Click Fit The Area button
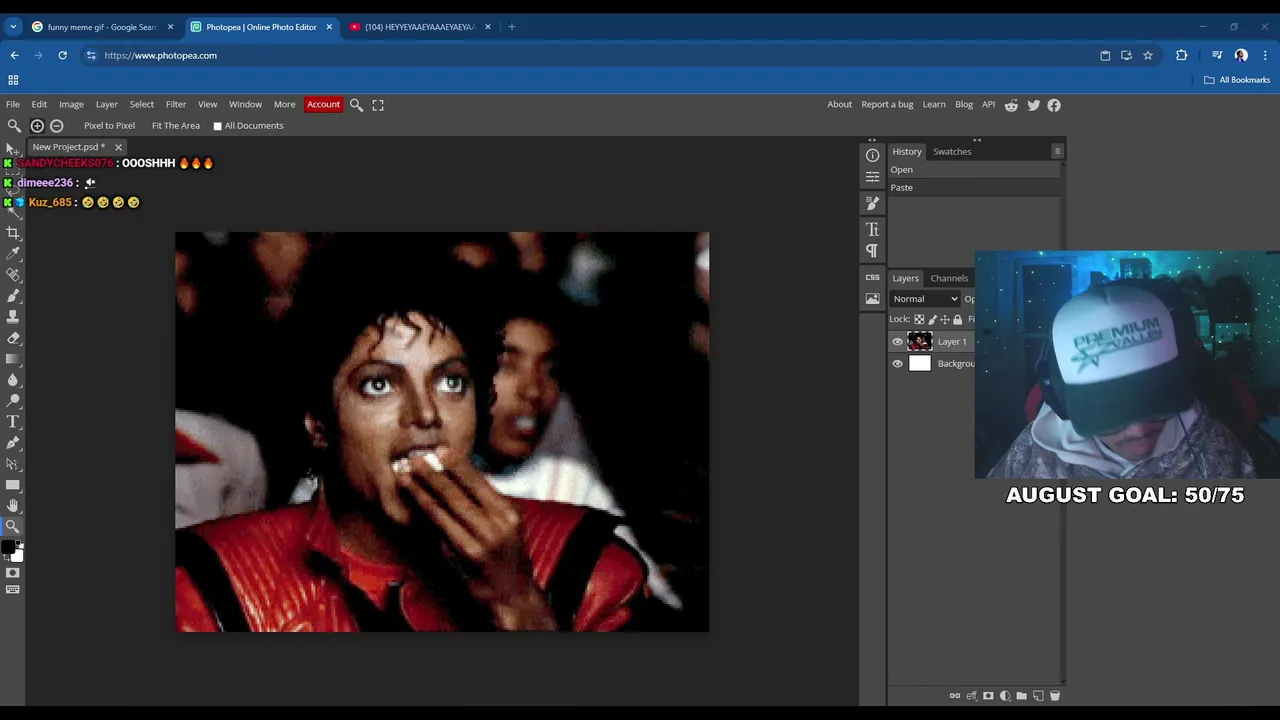 coord(176,126)
